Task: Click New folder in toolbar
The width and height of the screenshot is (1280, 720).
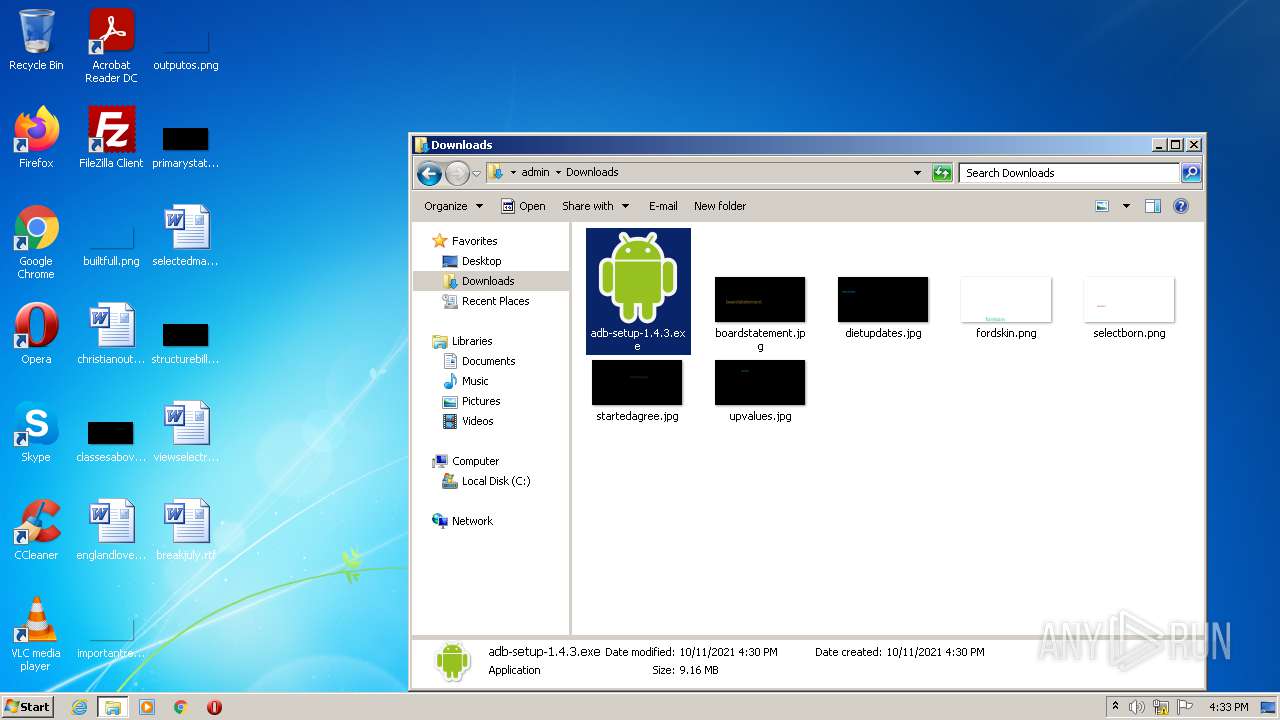Action: pos(720,206)
